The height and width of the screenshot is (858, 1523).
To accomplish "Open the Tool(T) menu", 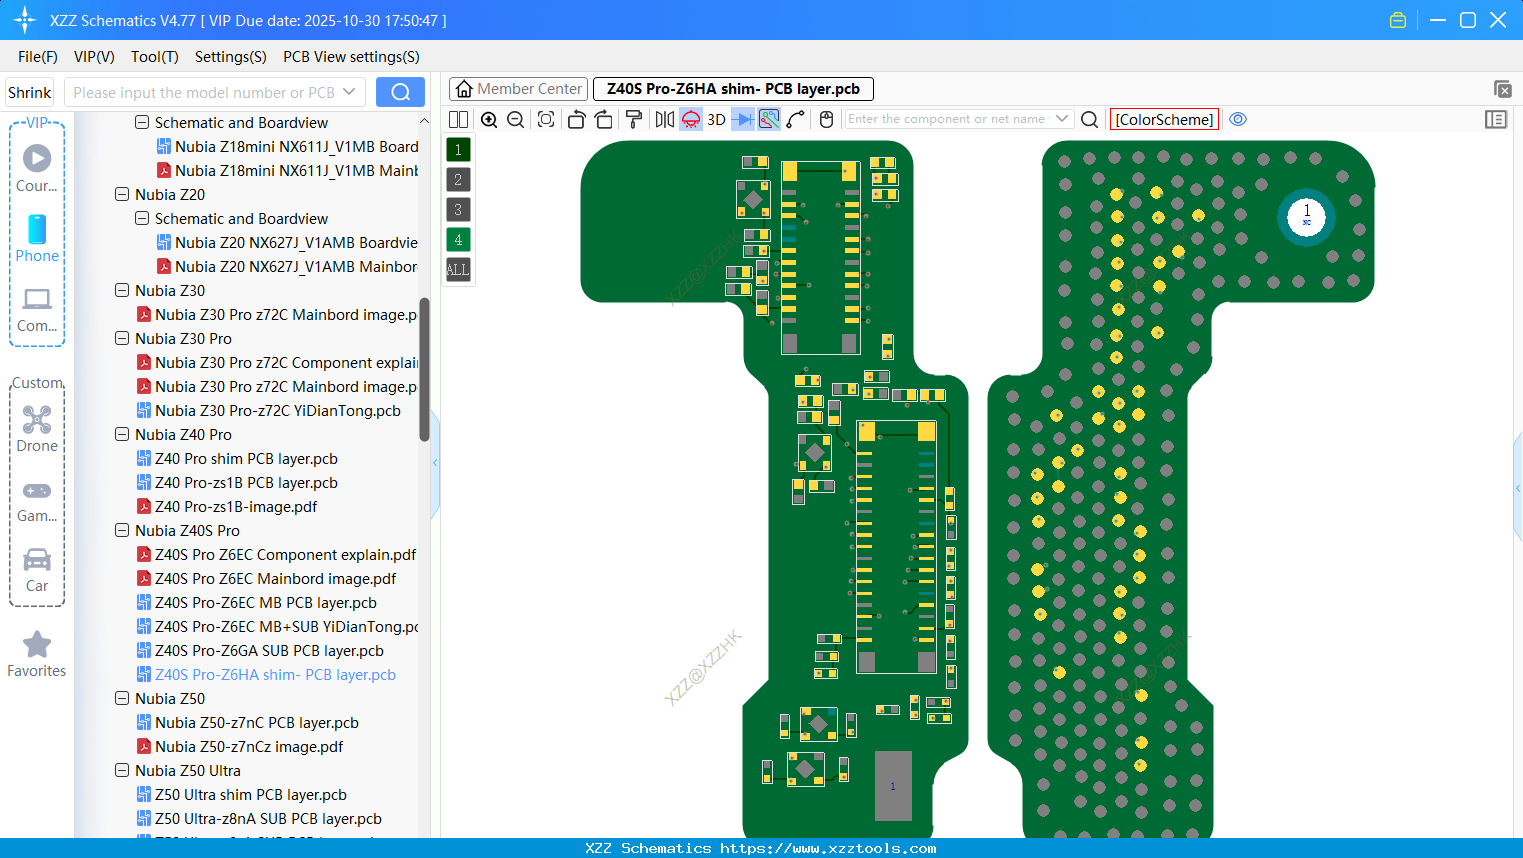I will coord(154,57).
